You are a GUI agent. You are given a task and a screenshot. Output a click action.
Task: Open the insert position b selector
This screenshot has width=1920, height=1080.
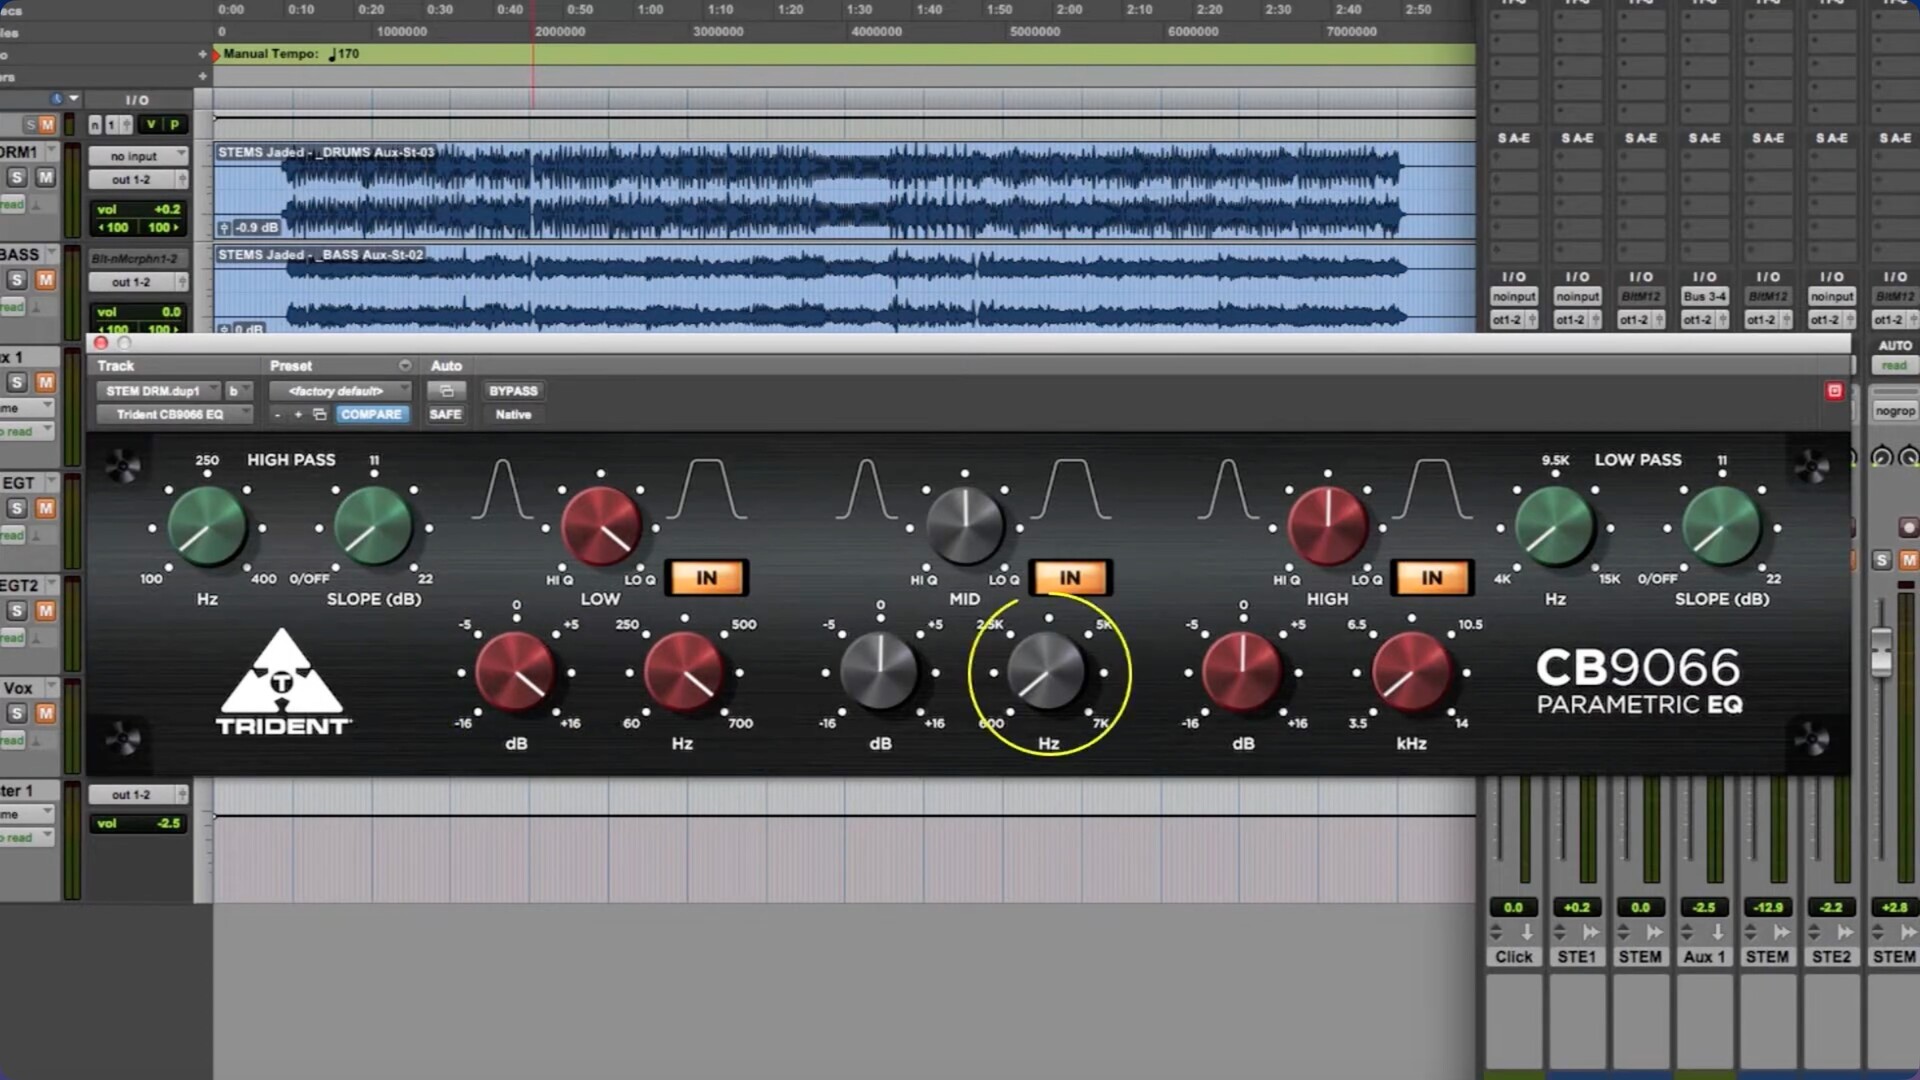click(237, 391)
